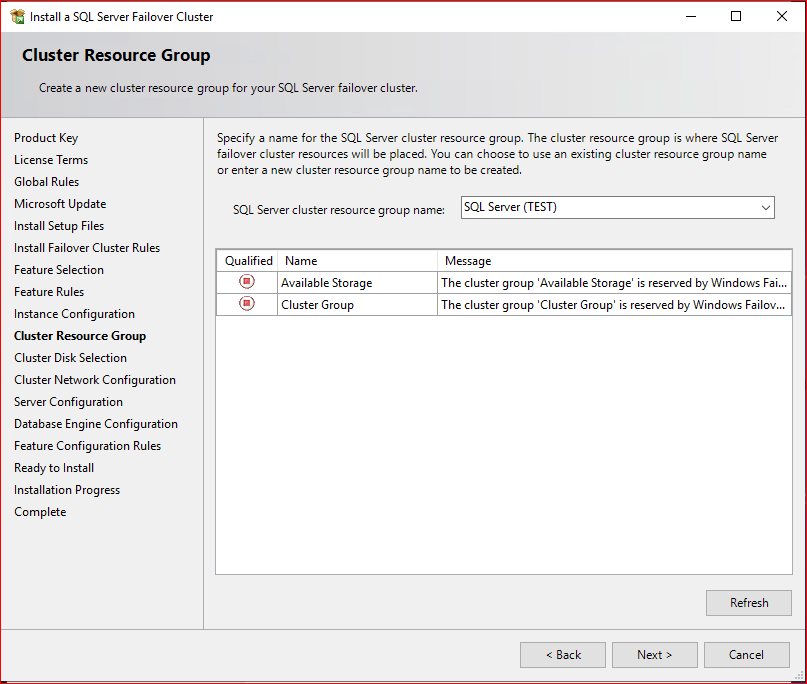Select the Cluster Group name cell
Image resolution: width=807 pixels, height=684 pixels.
358,305
